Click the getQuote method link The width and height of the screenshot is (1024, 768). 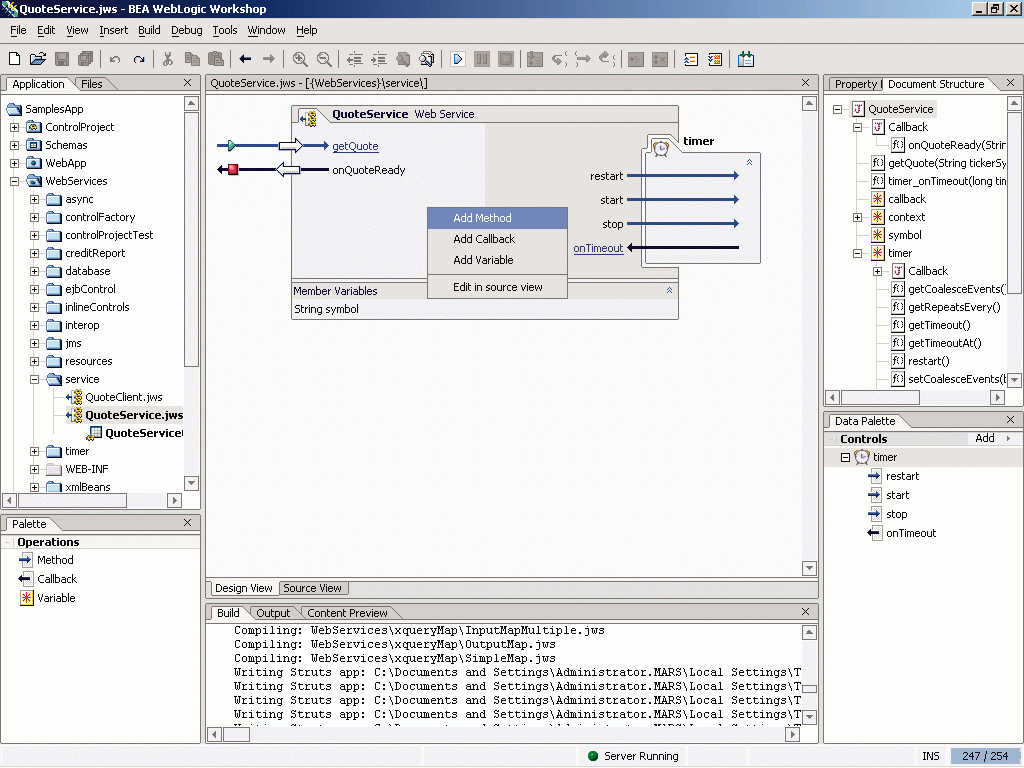point(355,146)
